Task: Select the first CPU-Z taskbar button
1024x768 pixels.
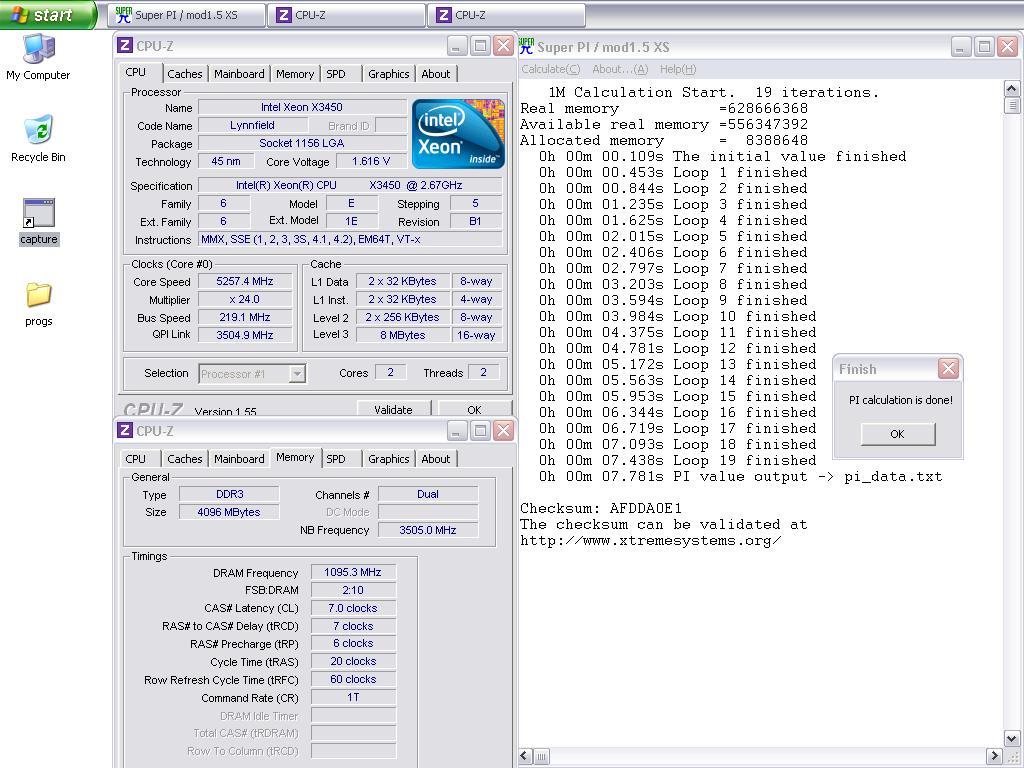Action: click(346, 15)
